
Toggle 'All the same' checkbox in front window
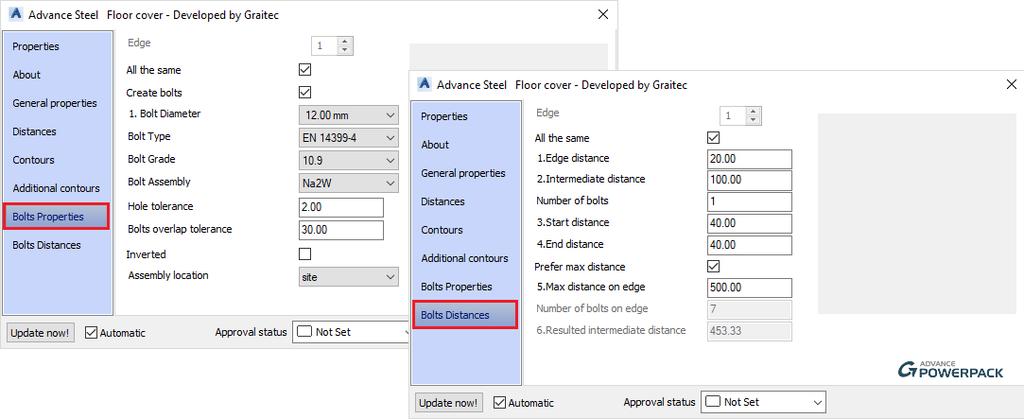pyautogui.click(x=713, y=138)
